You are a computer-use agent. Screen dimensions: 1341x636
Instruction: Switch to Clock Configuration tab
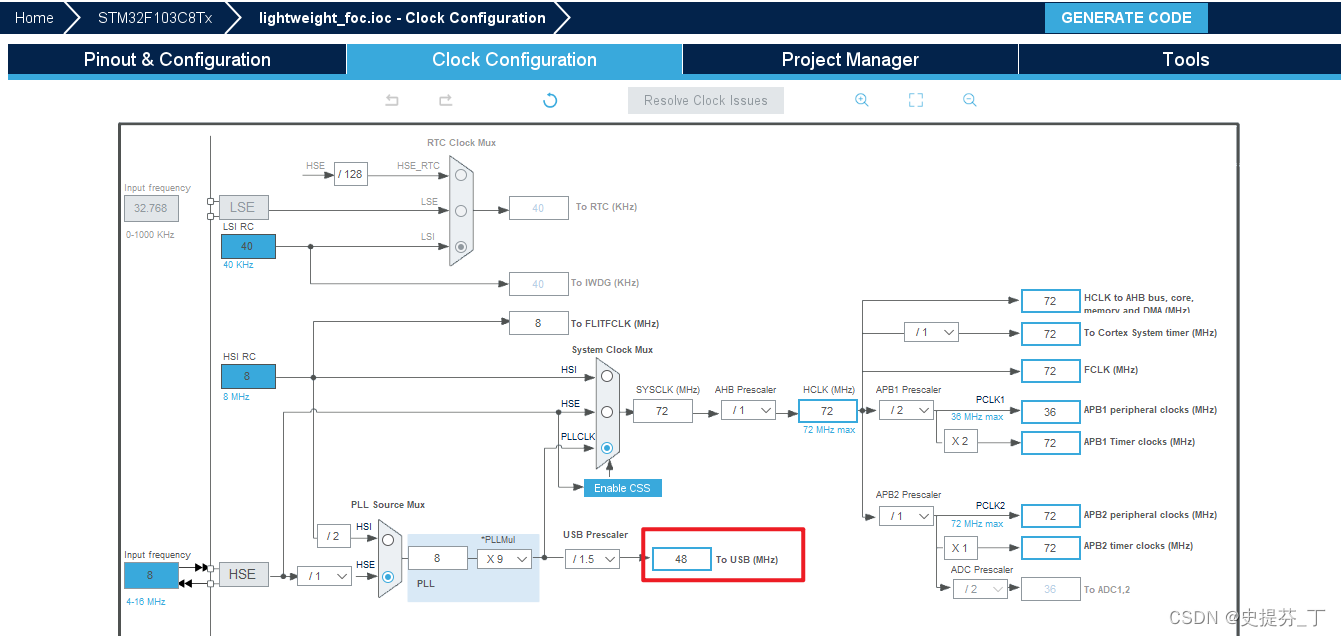coord(514,59)
